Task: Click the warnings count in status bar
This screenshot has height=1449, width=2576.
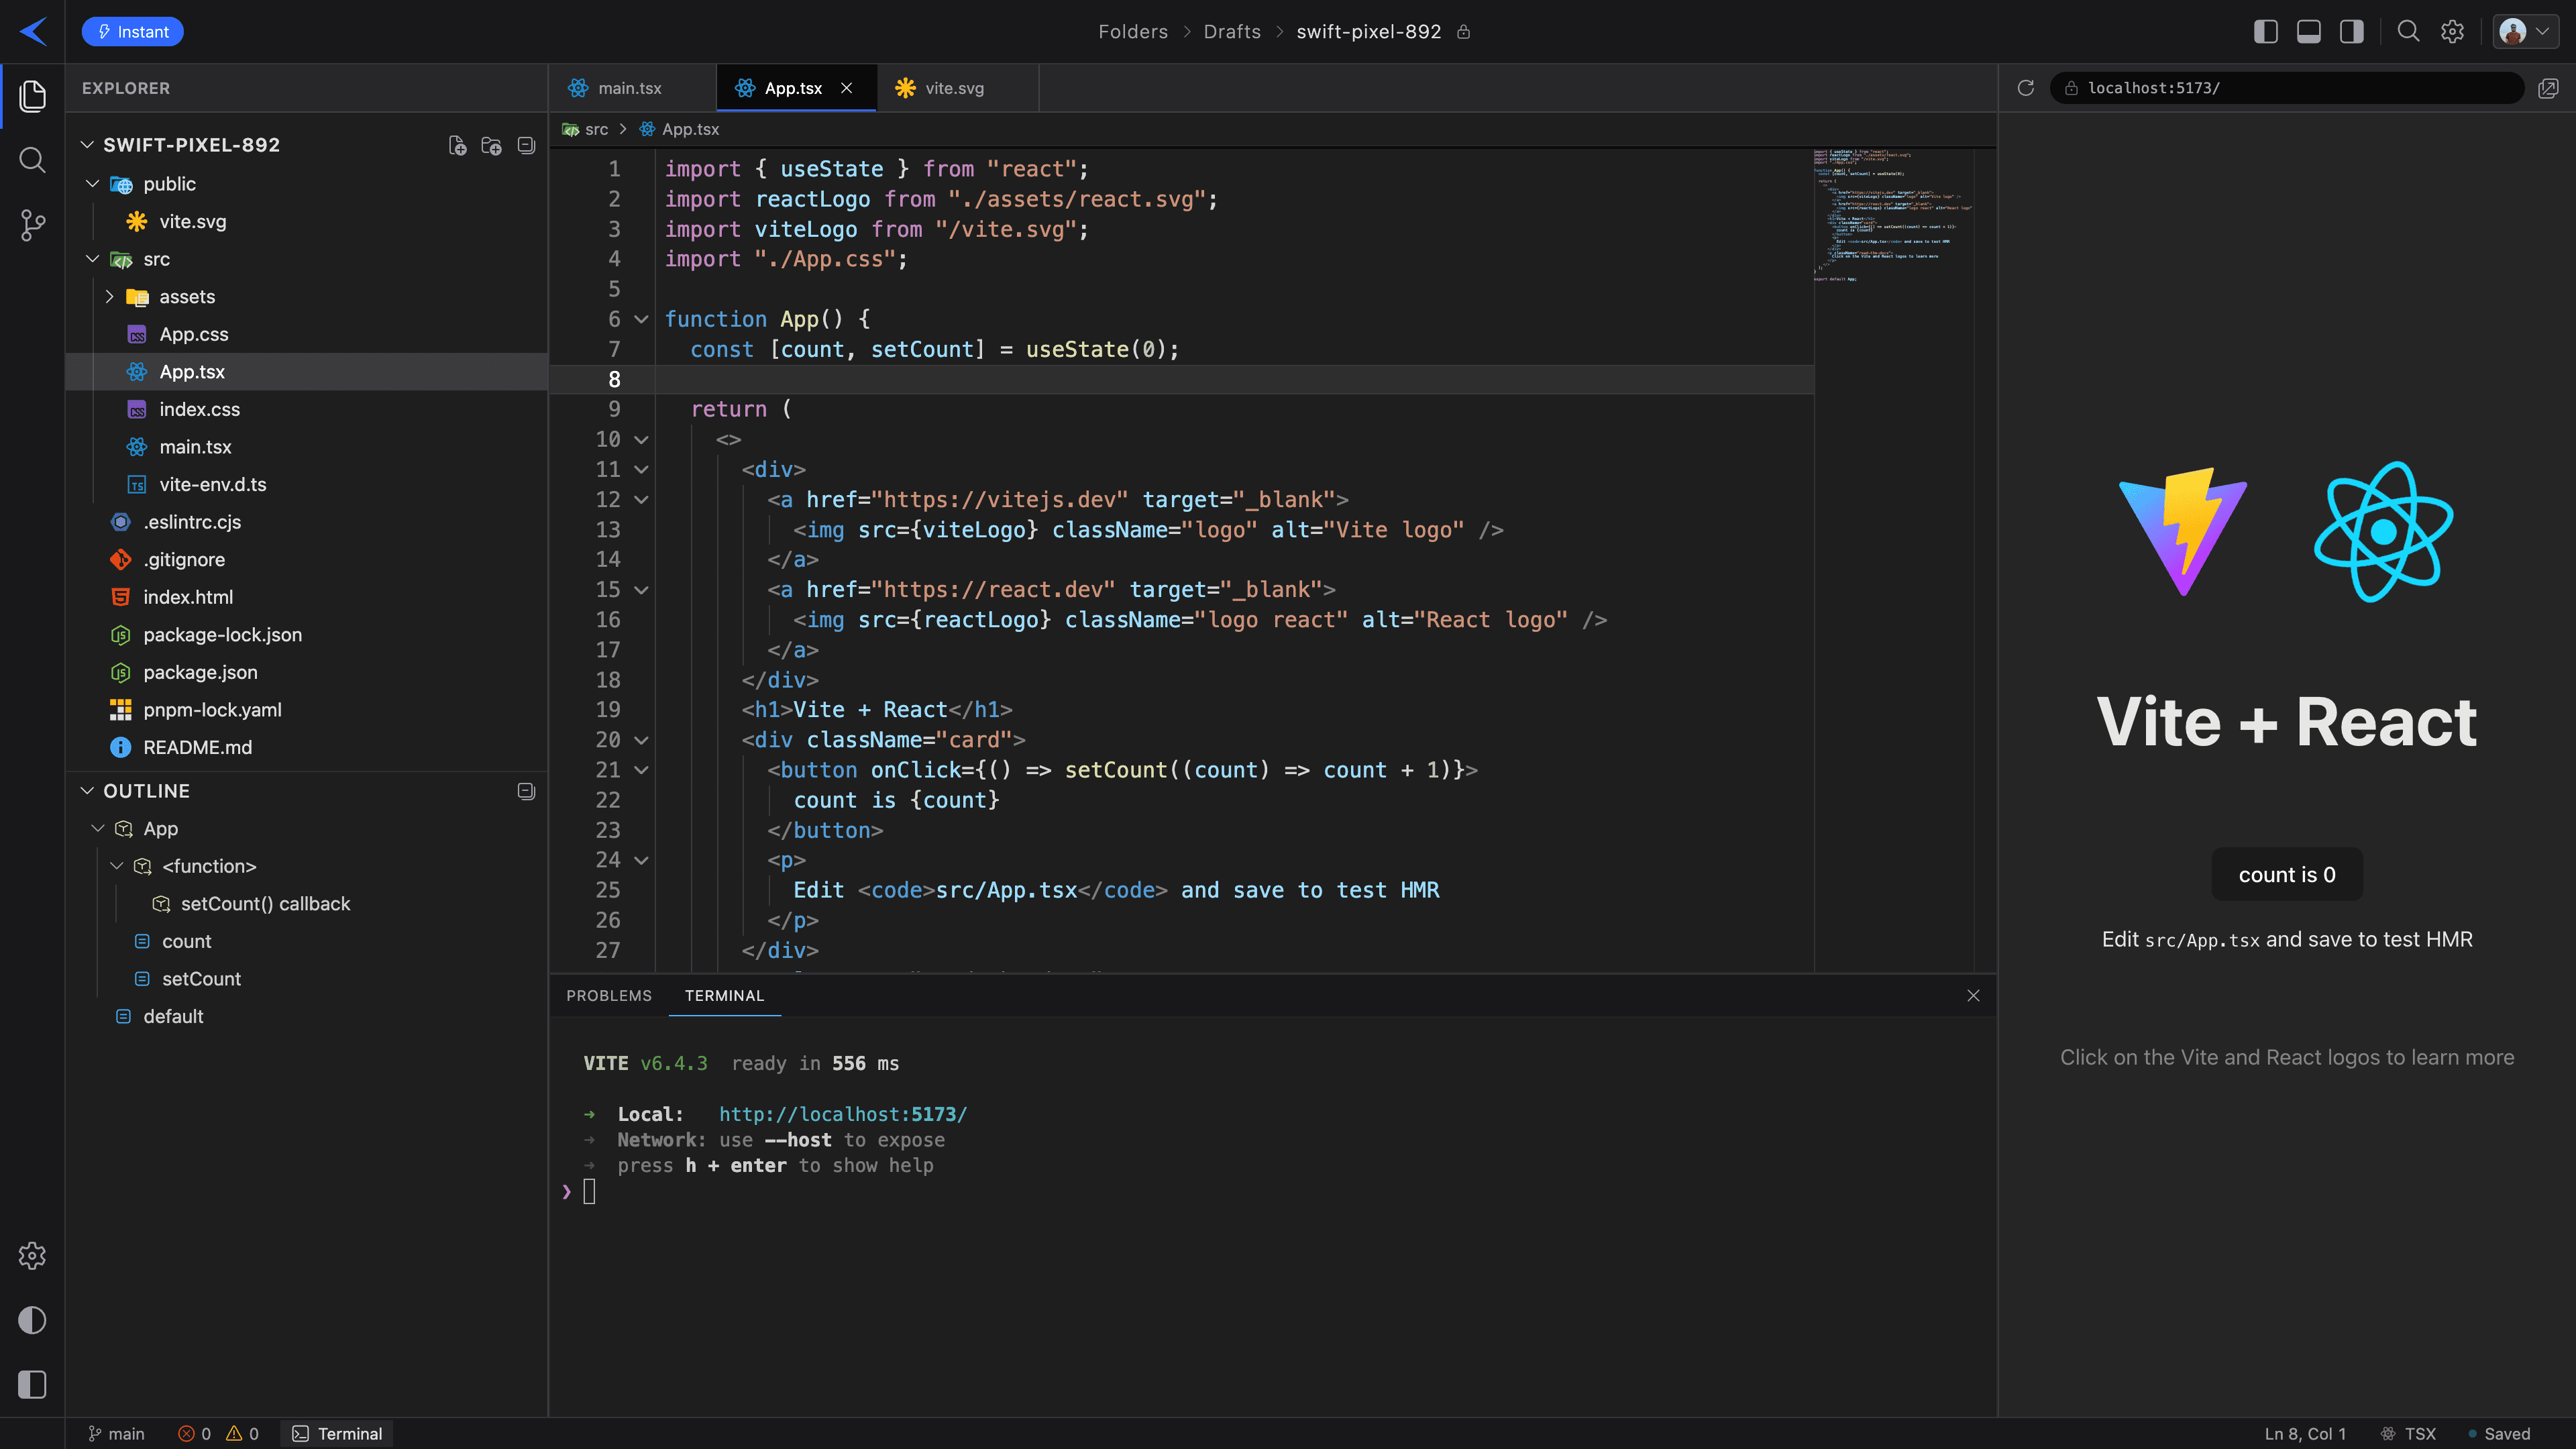Action: tap(242, 1433)
